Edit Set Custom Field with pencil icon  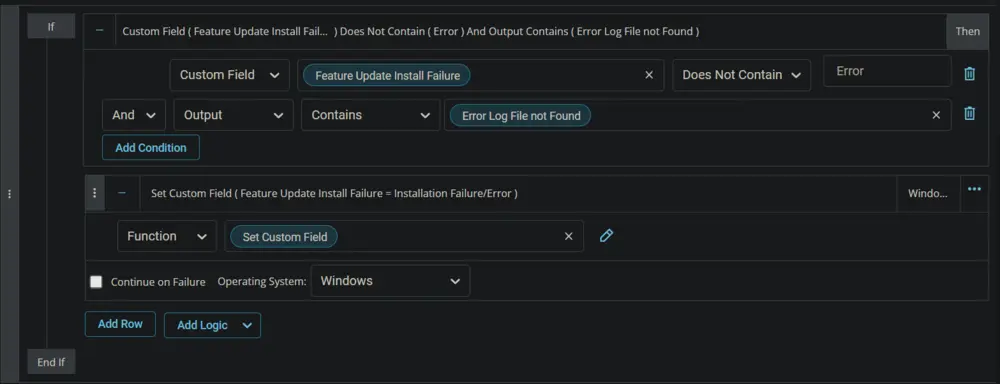point(607,236)
